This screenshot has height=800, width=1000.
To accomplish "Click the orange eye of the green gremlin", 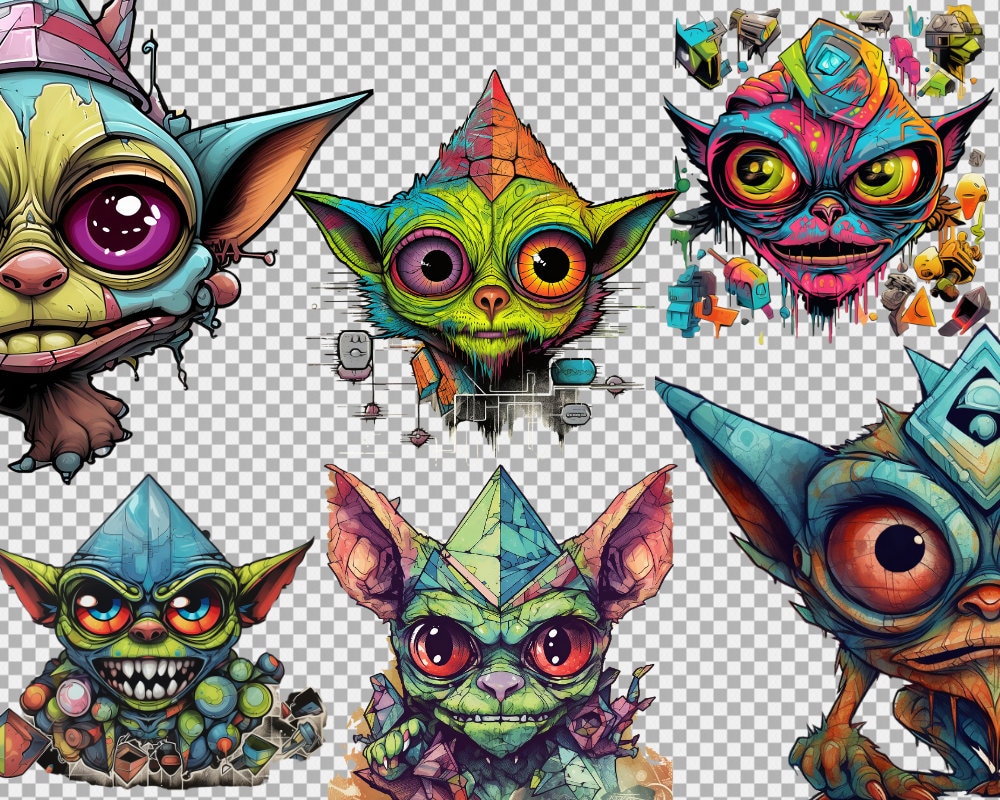I will pyautogui.click(x=550, y=260).
